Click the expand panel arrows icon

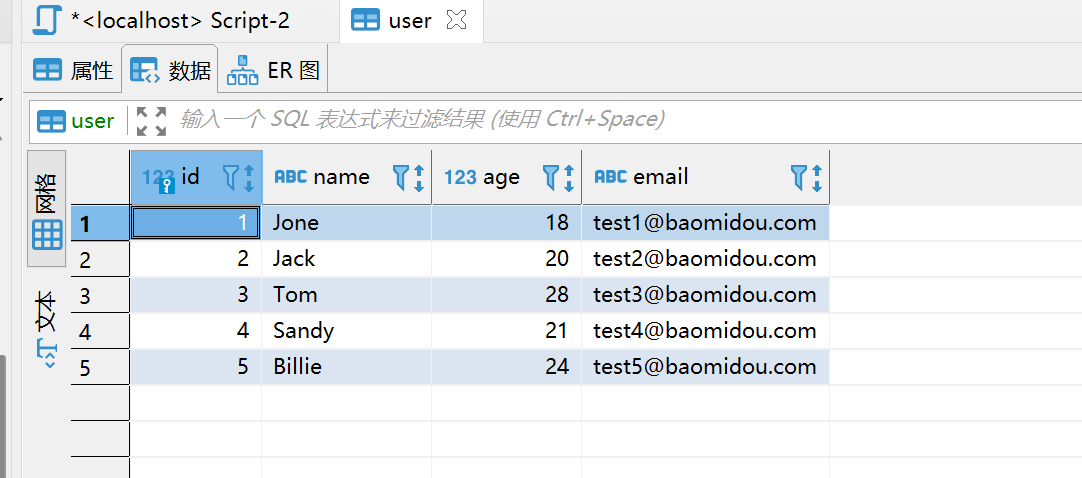[151, 121]
